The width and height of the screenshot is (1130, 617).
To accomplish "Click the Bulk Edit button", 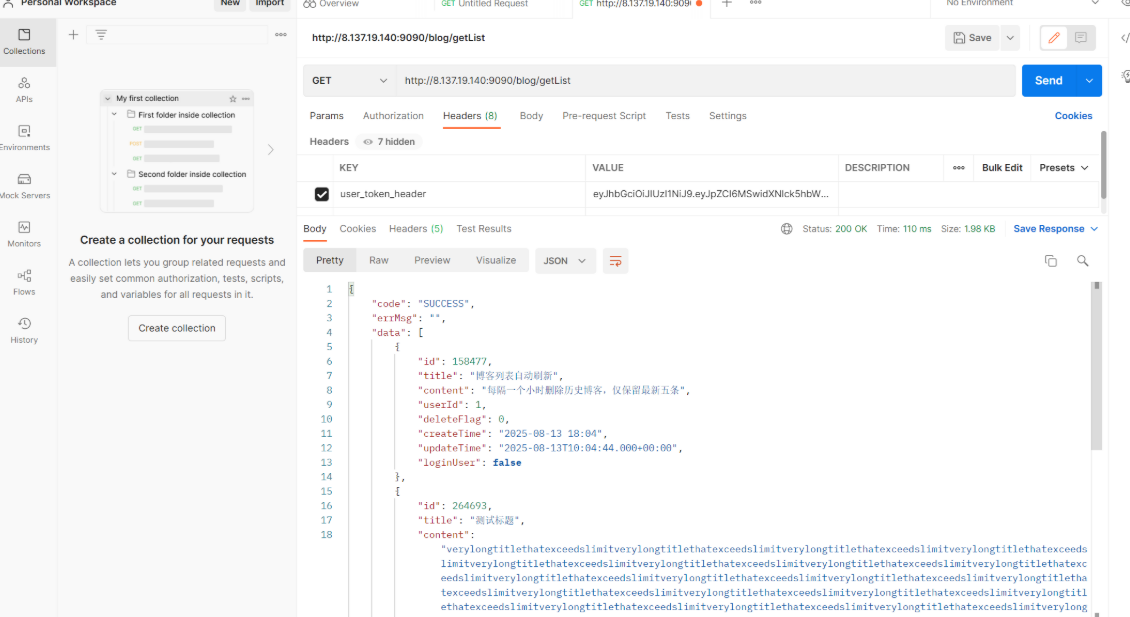I will coord(1002,168).
